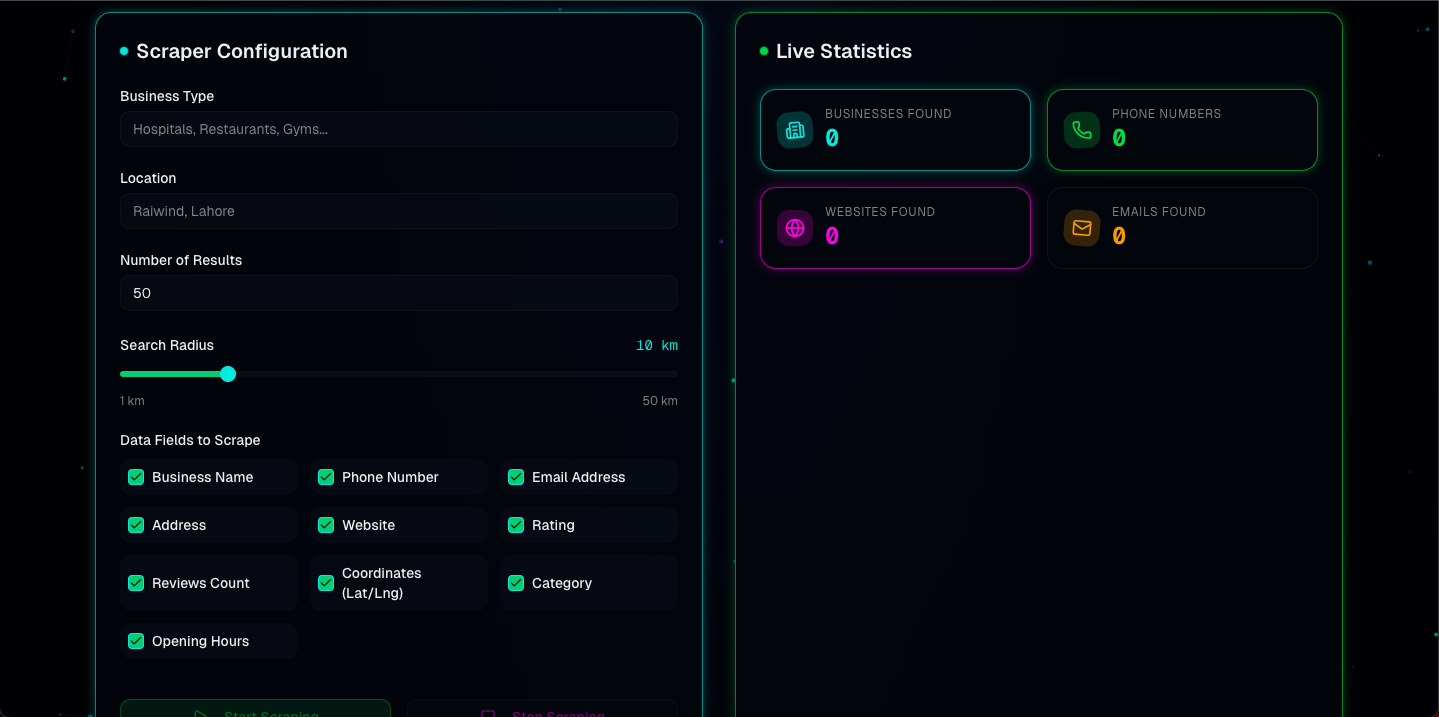1439x717 pixels.
Task: Toggle the Email Address checkbox
Action: [x=516, y=477]
